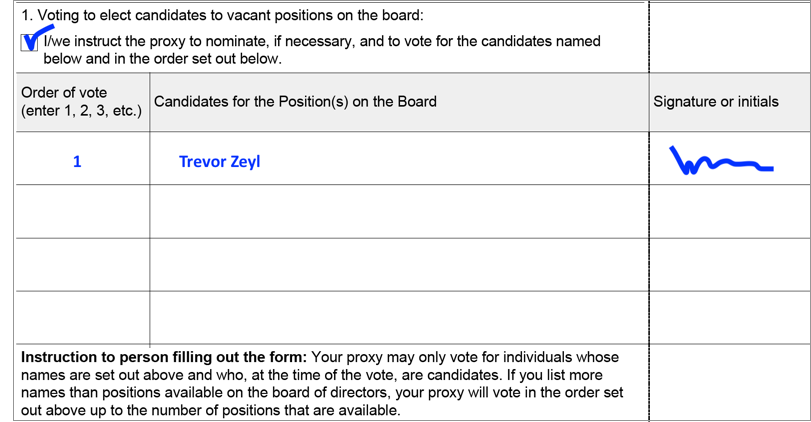Click the I/we instruct the proxy text
This screenshot has width=811, height=422.
(322, 50)
